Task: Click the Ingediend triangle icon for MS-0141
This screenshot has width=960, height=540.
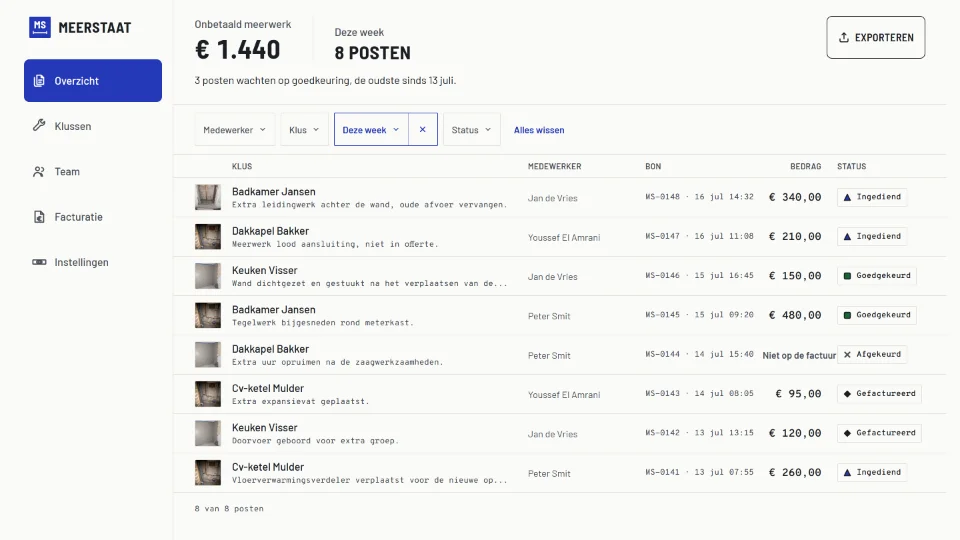Action: click(847, 473)
